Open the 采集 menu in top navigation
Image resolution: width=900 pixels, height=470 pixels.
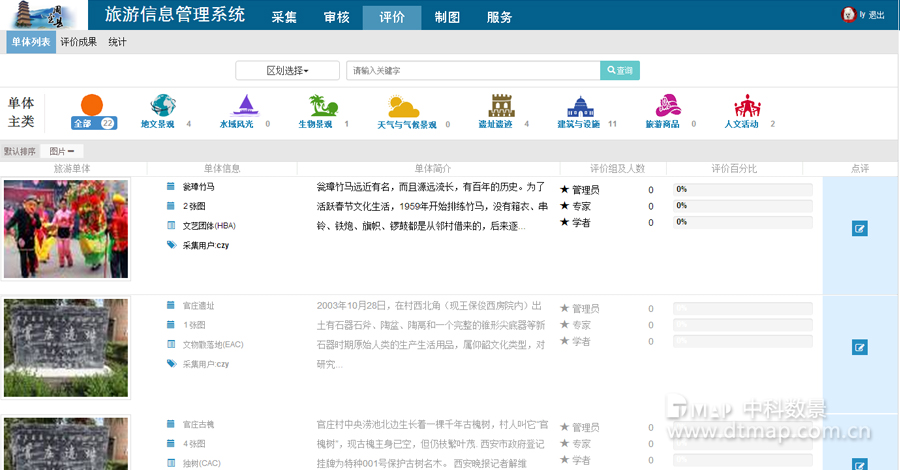click(284, 17)
